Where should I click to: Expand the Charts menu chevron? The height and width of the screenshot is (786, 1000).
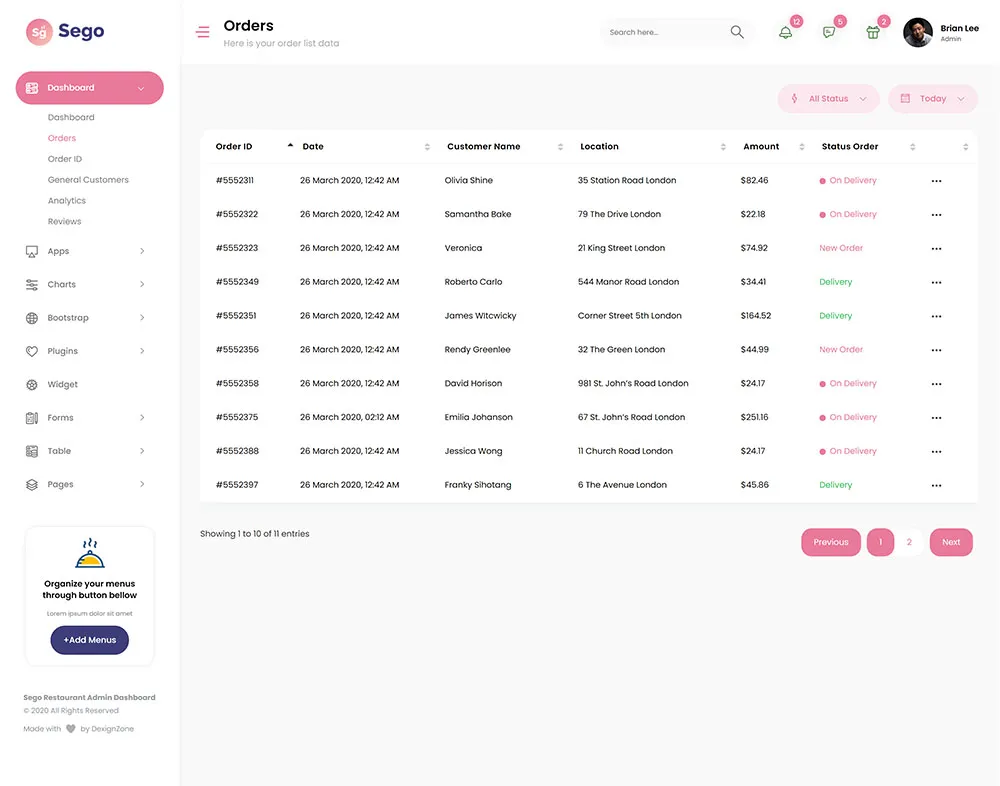pos(142,285)
